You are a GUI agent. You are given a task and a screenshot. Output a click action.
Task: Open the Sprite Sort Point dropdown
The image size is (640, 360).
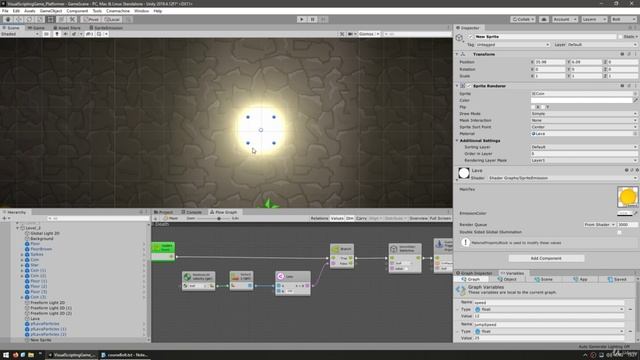point(584,127)
